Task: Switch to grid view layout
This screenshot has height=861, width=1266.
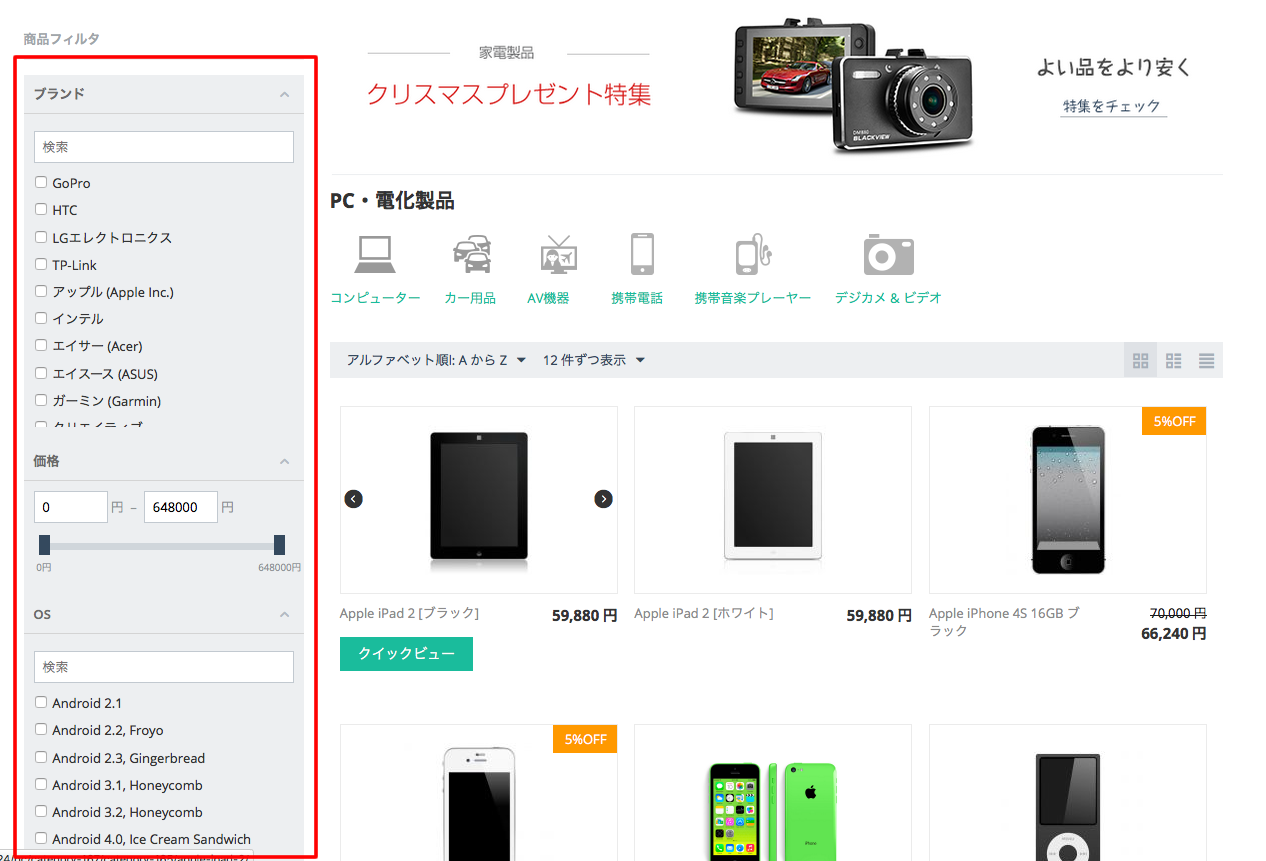Action: click(x=1140, y=360)
